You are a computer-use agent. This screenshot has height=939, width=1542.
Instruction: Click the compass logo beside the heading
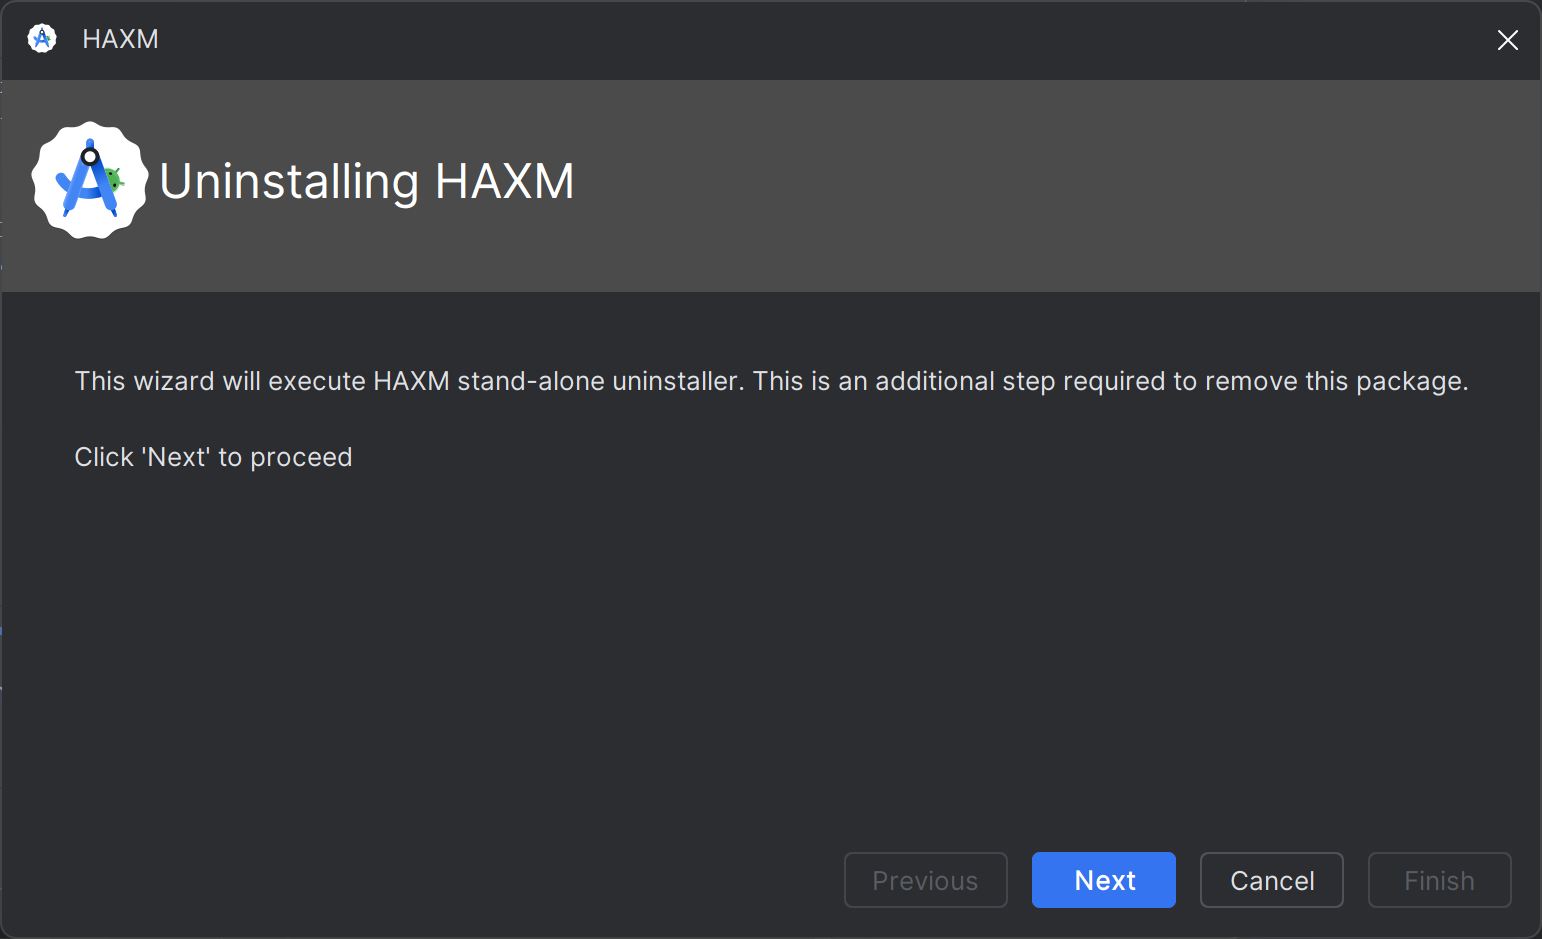[90, 181]
